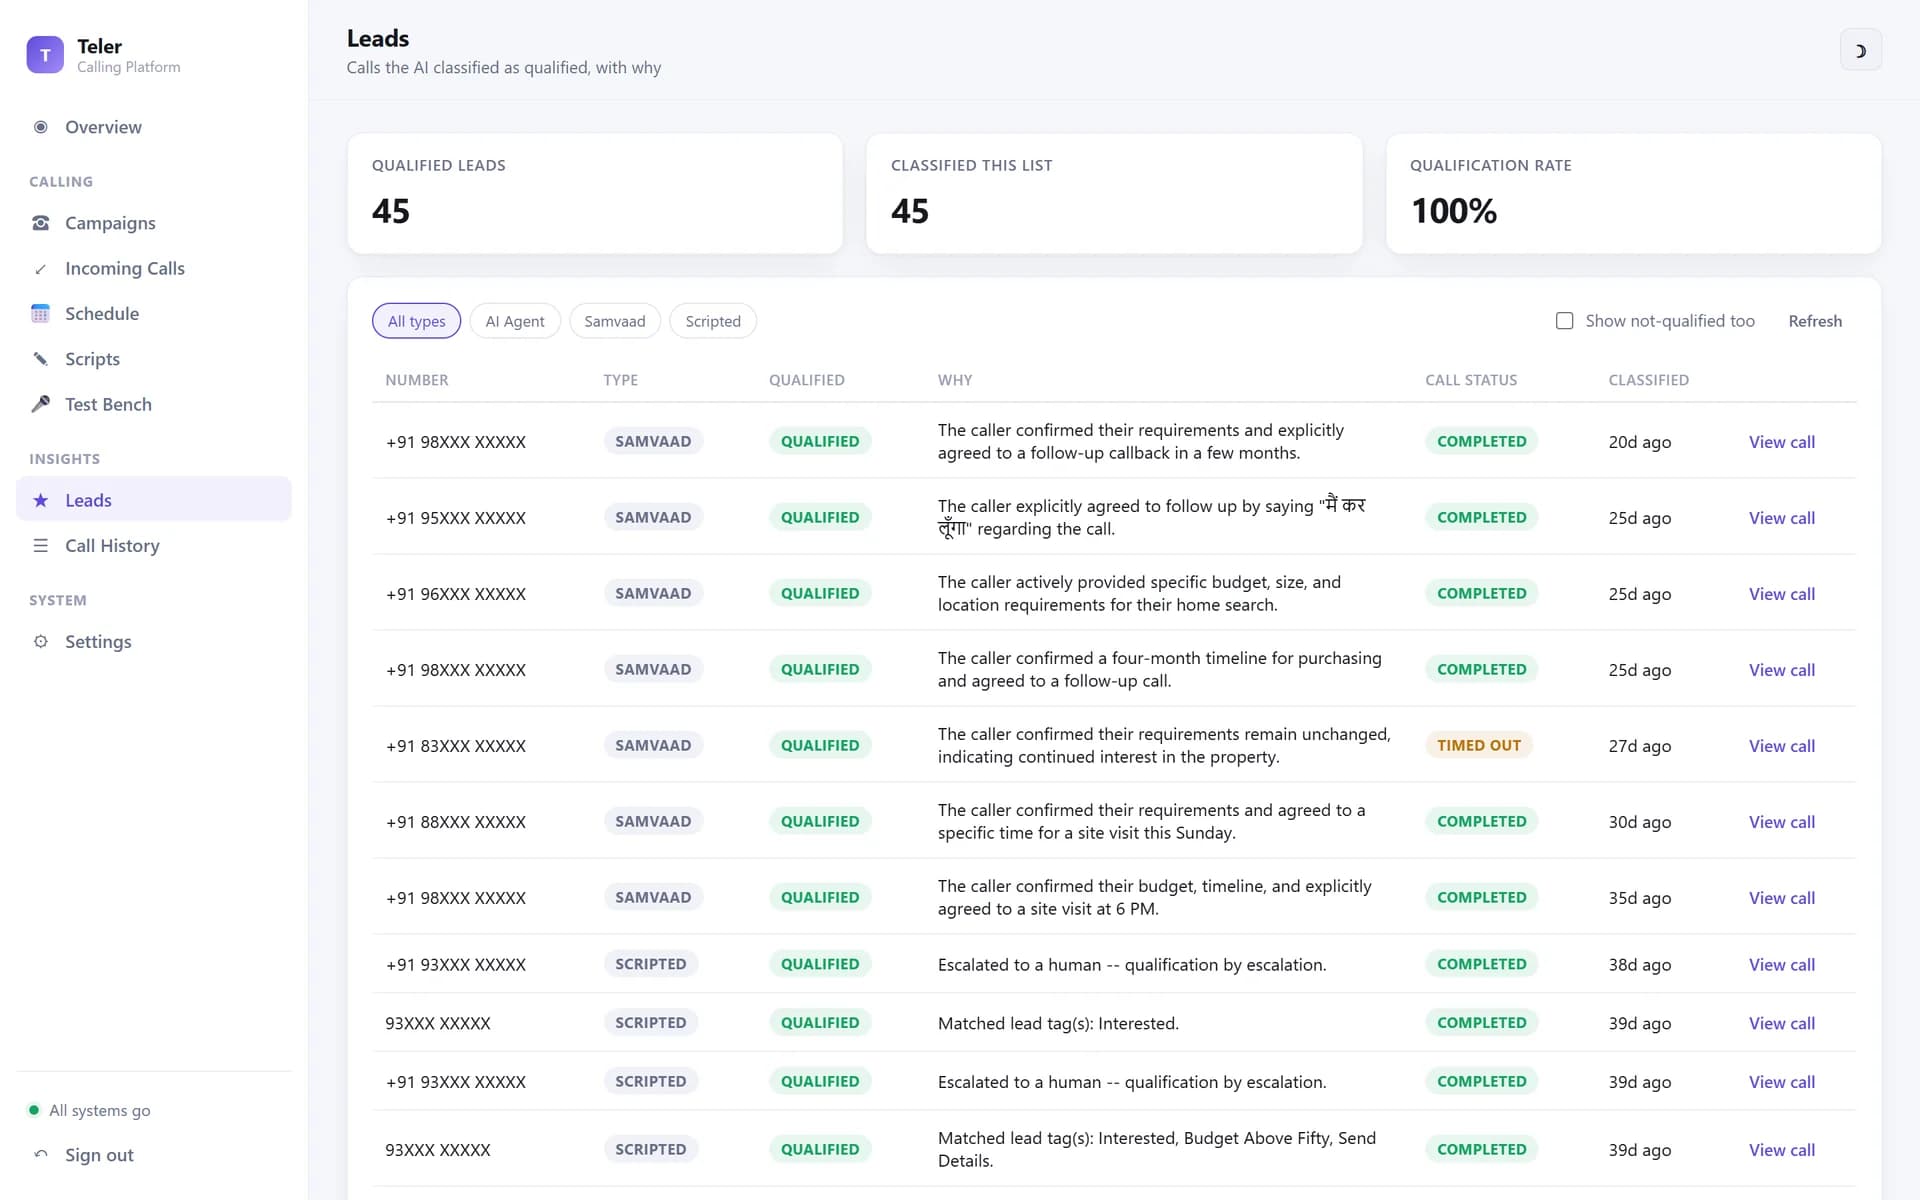Go to Incoming Calls page
Image resolution: width=1920 pixels, height=1200 pixels.
coord(125,268)
